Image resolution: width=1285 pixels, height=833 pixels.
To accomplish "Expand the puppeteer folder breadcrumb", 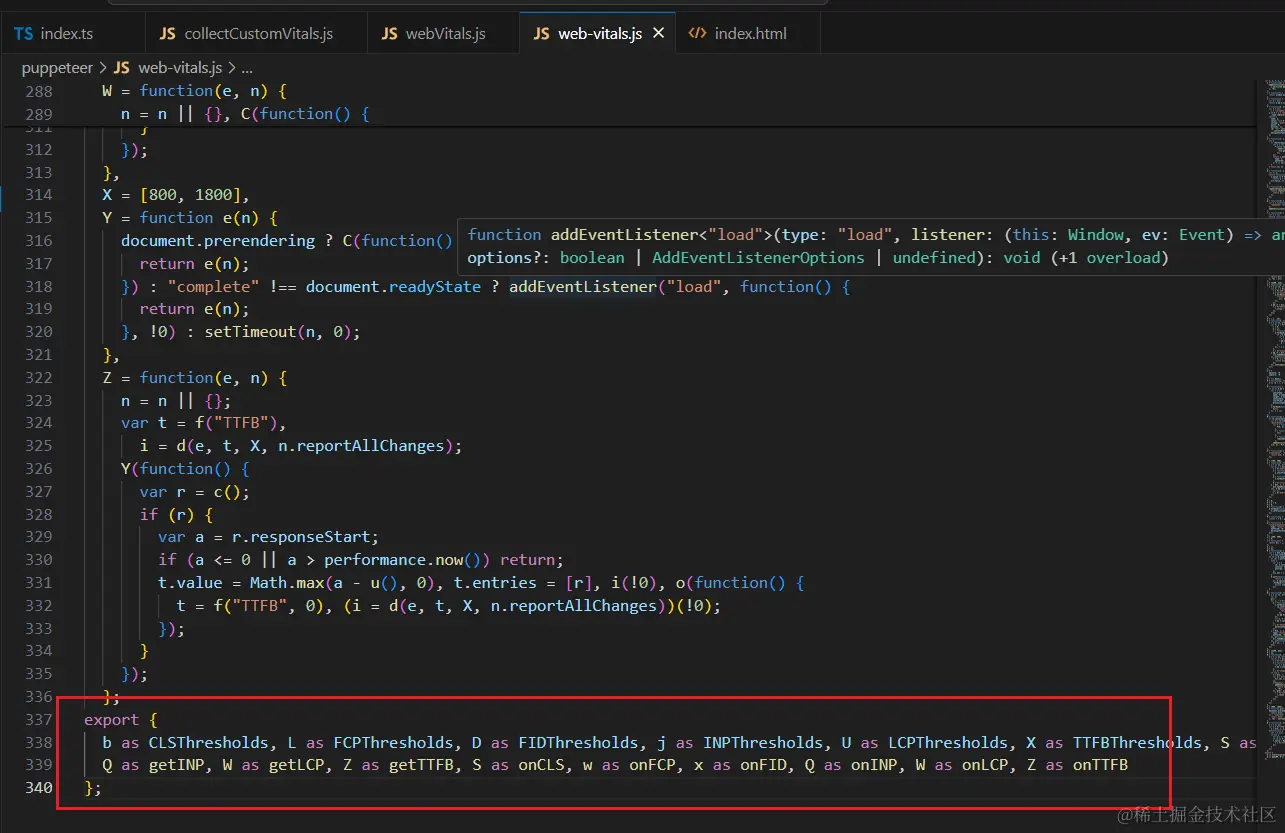I will point(57,68).
